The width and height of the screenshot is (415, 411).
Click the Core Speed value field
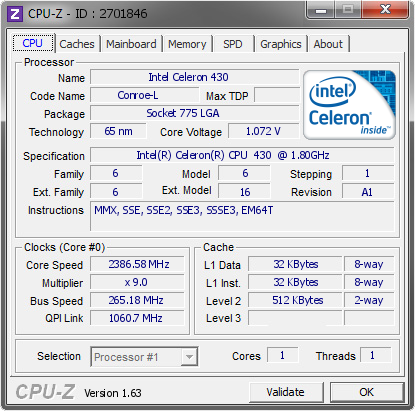coord(137,264)
